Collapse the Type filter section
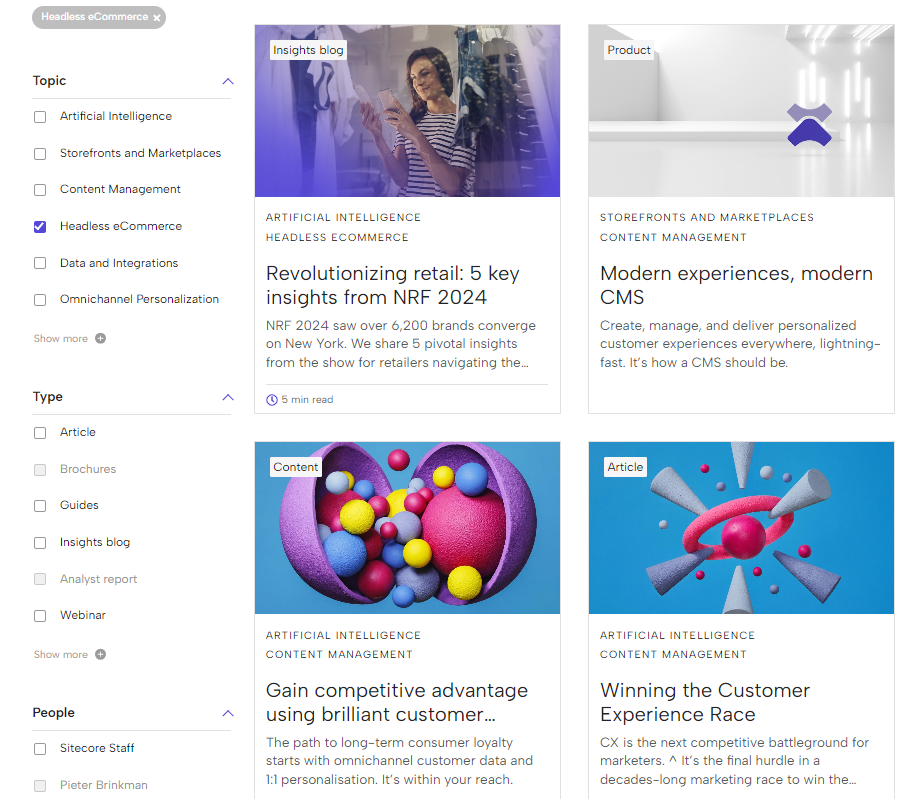The width and height of the screenshot is (916, 799). [x=228, y=397]
